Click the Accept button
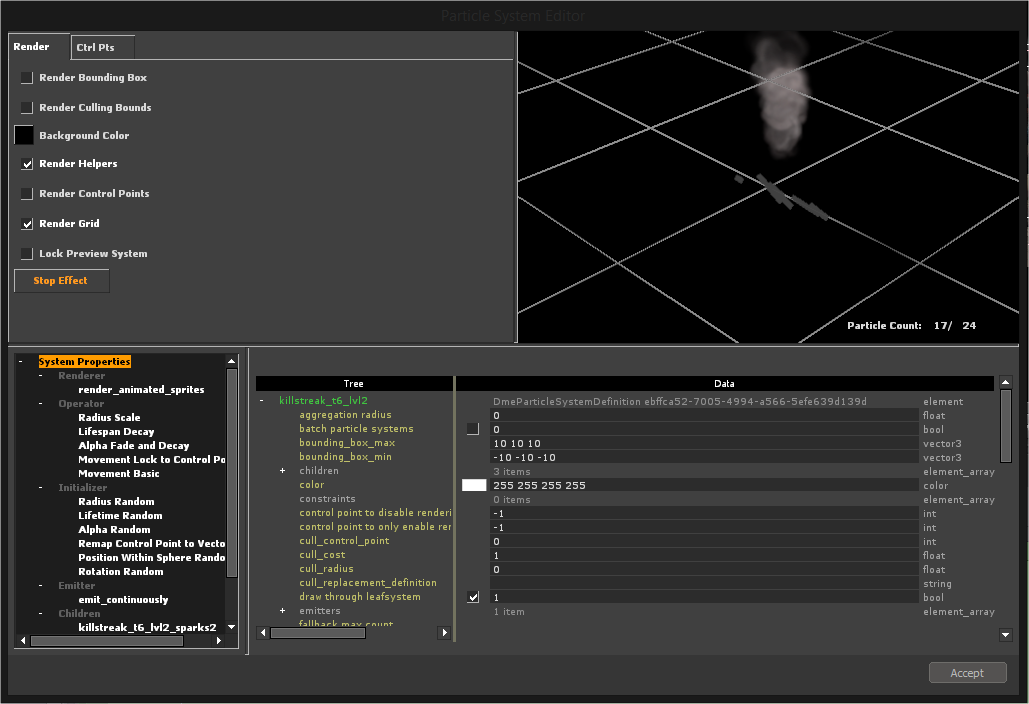Image resolution: width=1029 pixels, height=704 pixels. point(967,673)
